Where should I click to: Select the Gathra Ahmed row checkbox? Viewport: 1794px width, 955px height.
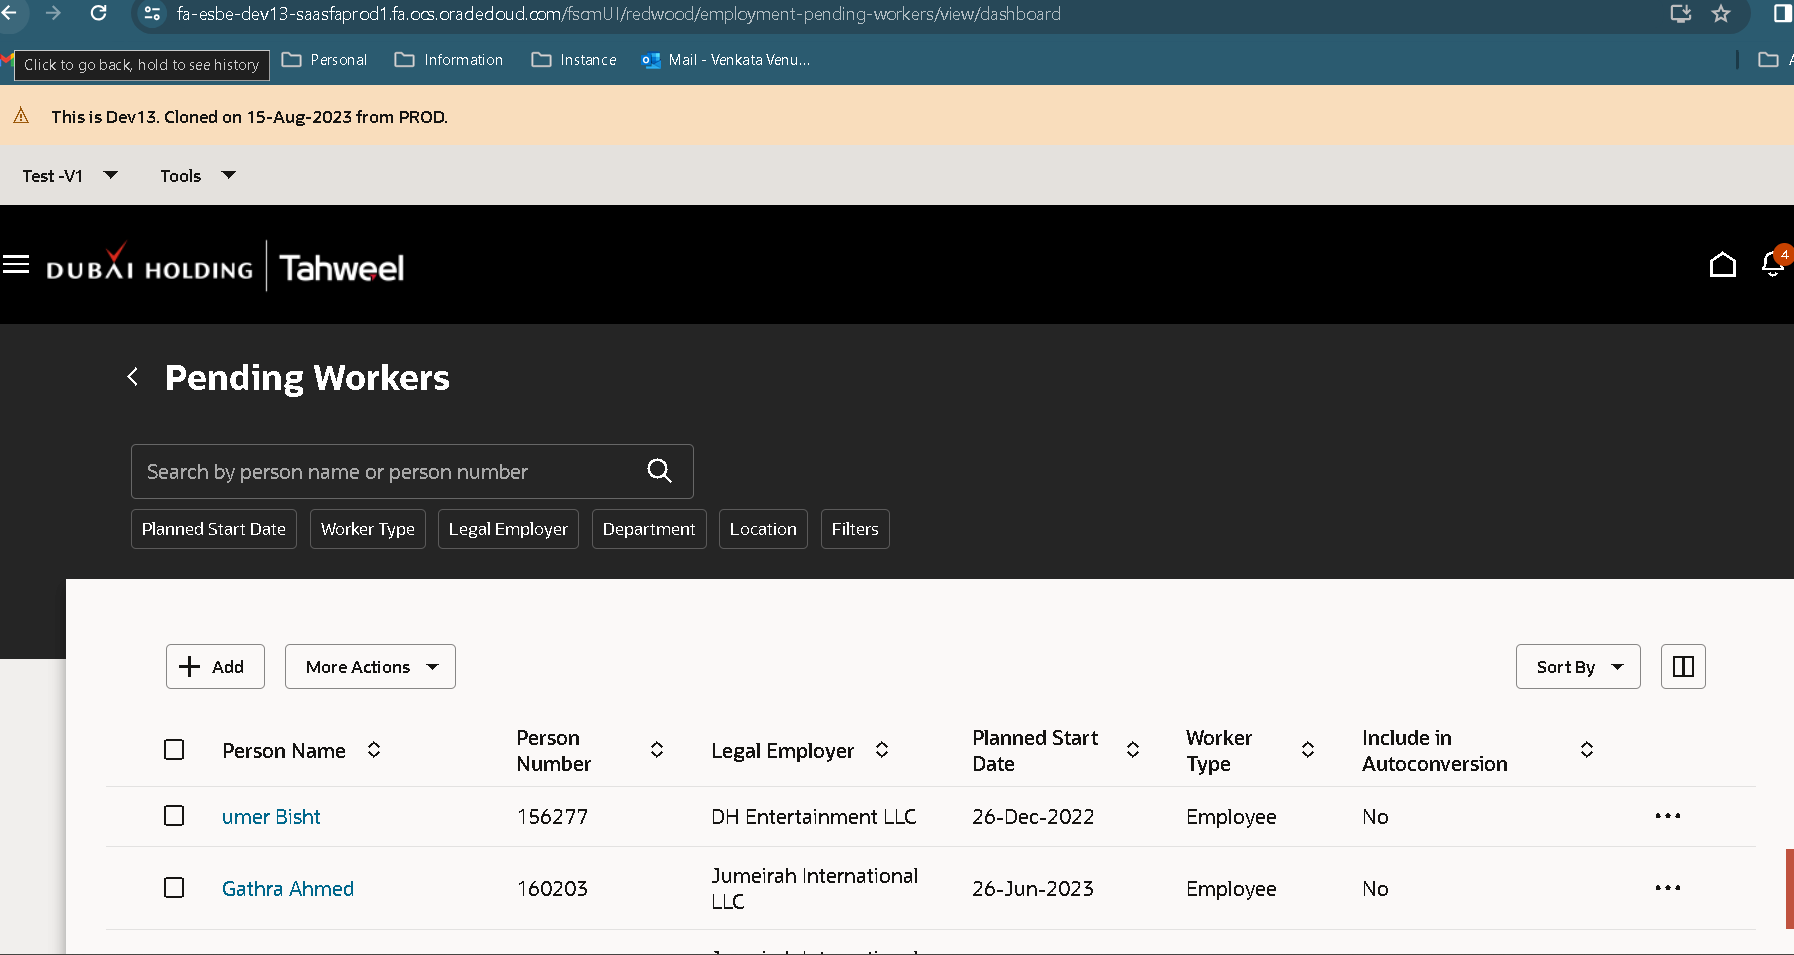(174, 888)
